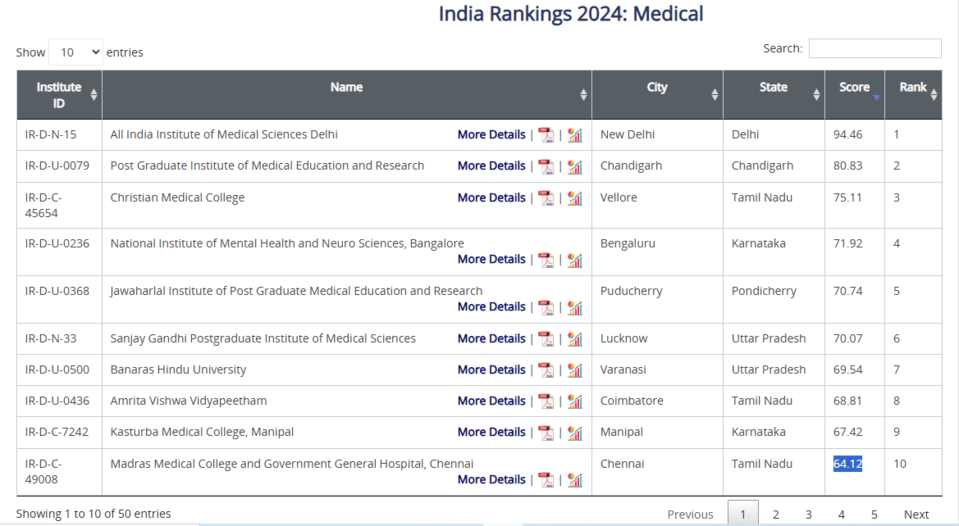Click the highlighted score 64.12
The width and height of the screenshot is (959, 526).
tap(848, 464)
